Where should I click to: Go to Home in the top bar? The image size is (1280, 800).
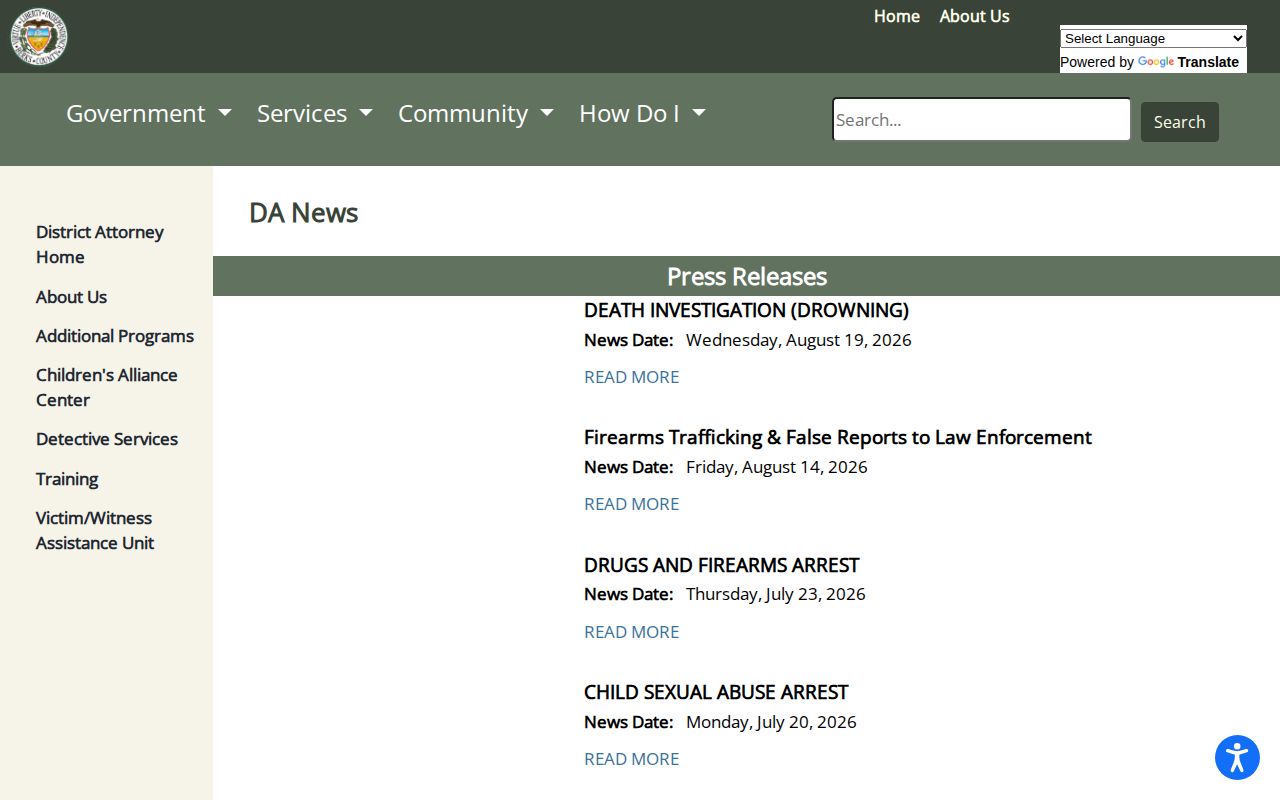pyautogui.click(x=897, y=16)
